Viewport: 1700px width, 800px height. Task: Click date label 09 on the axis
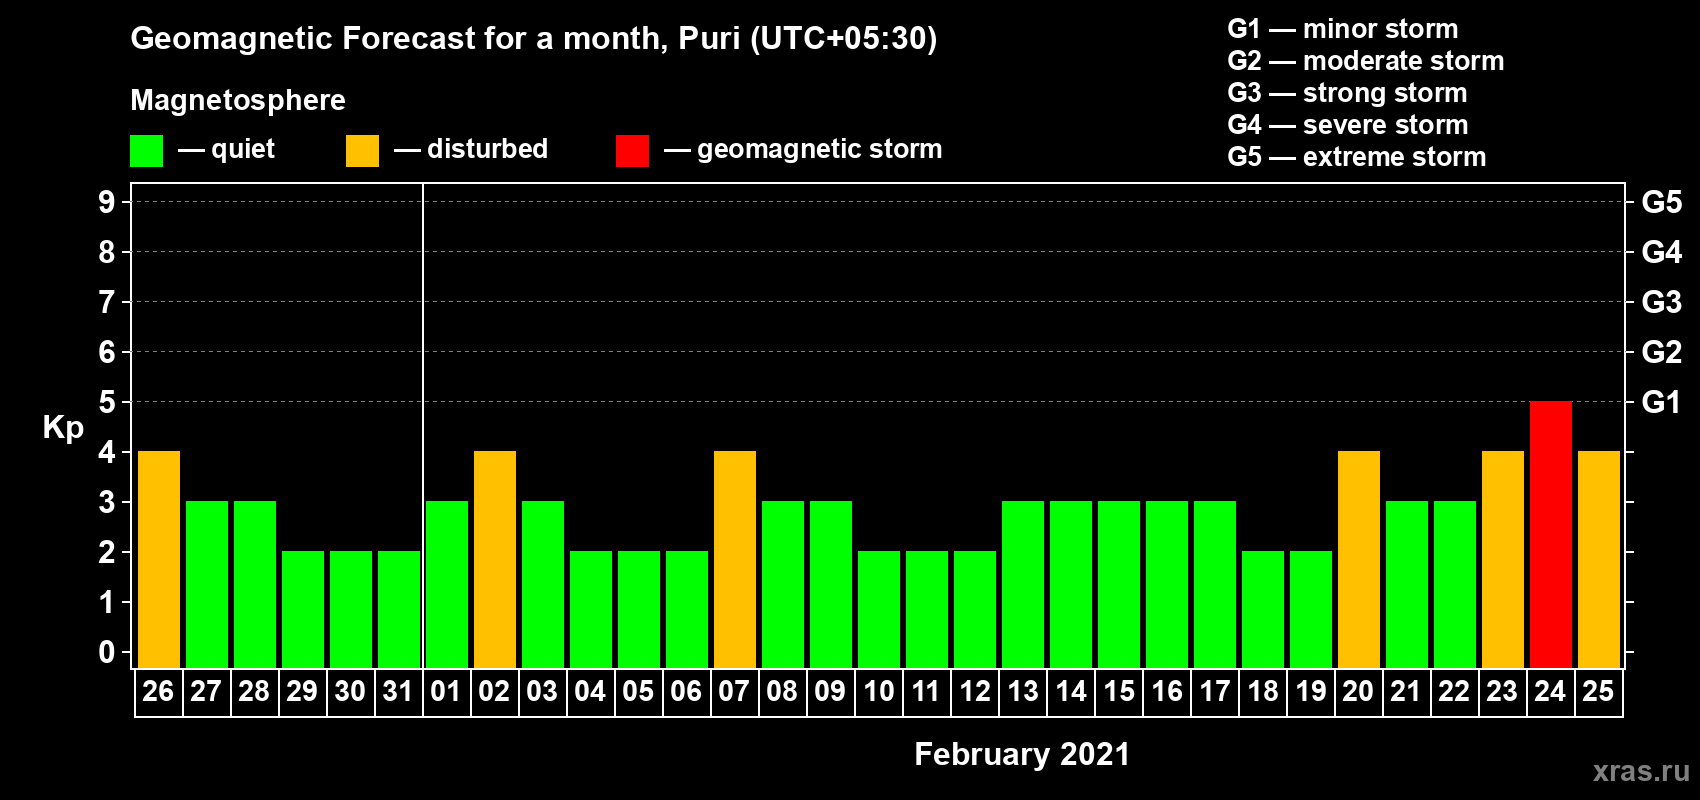(830, 691)
